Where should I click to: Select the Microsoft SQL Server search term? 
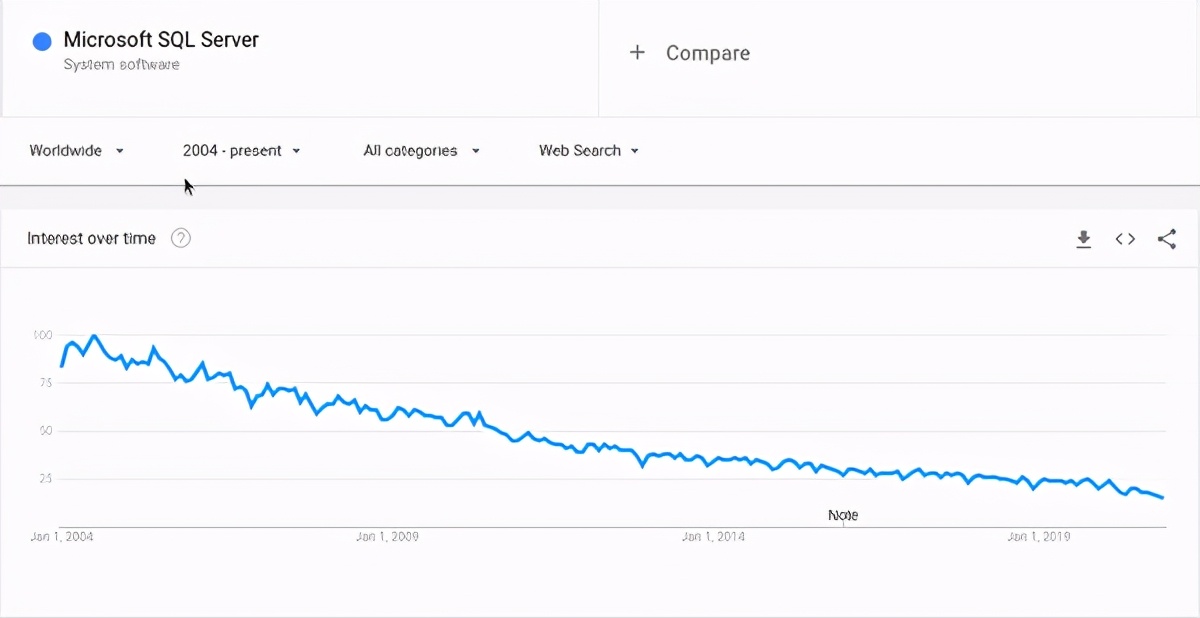point(161,40)
